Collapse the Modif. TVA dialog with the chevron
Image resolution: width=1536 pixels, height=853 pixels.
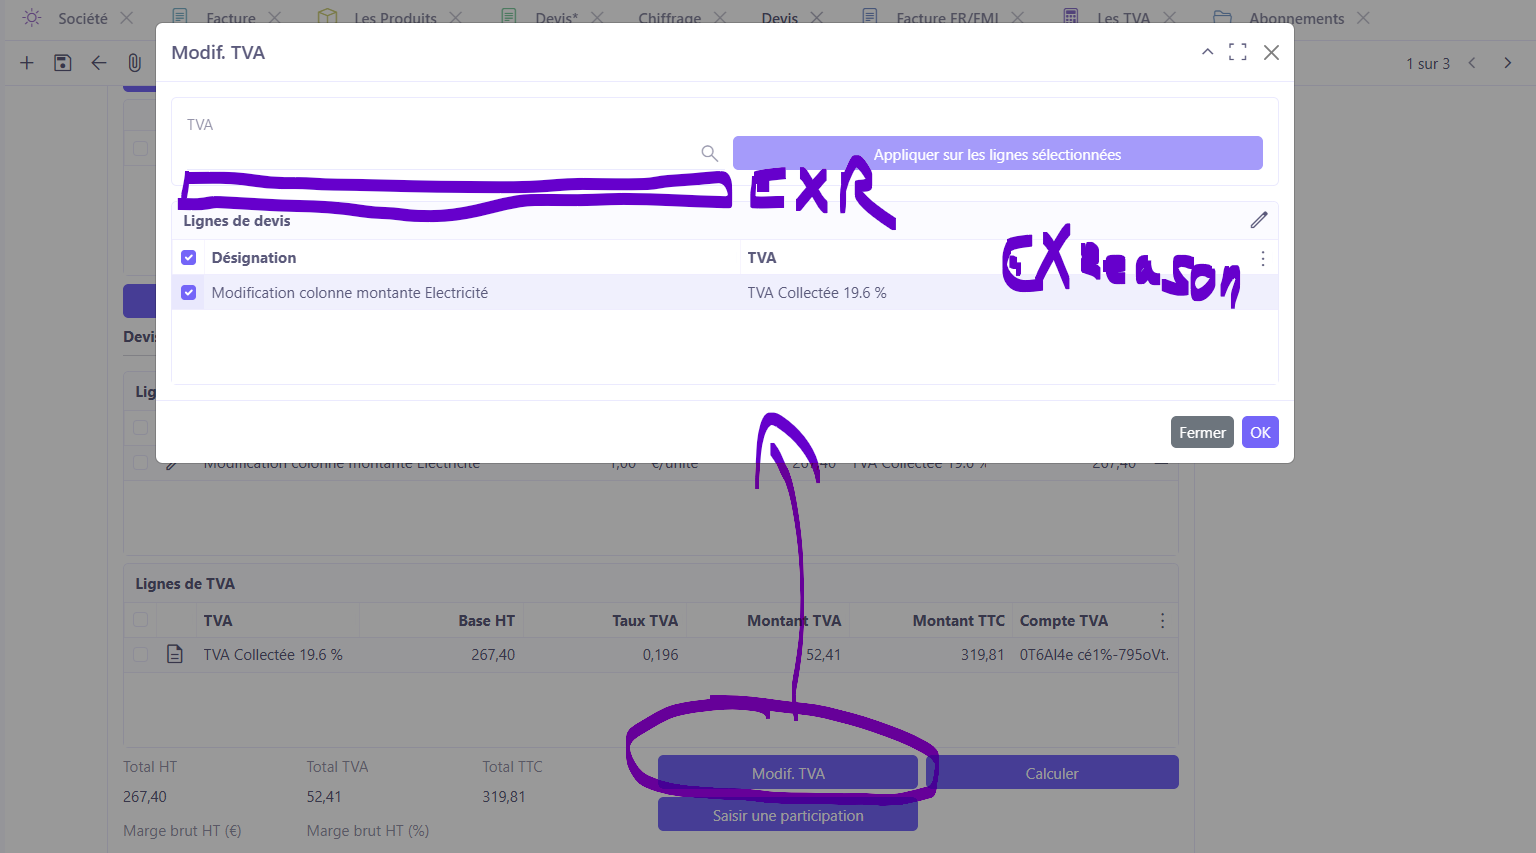point(1208,52)
